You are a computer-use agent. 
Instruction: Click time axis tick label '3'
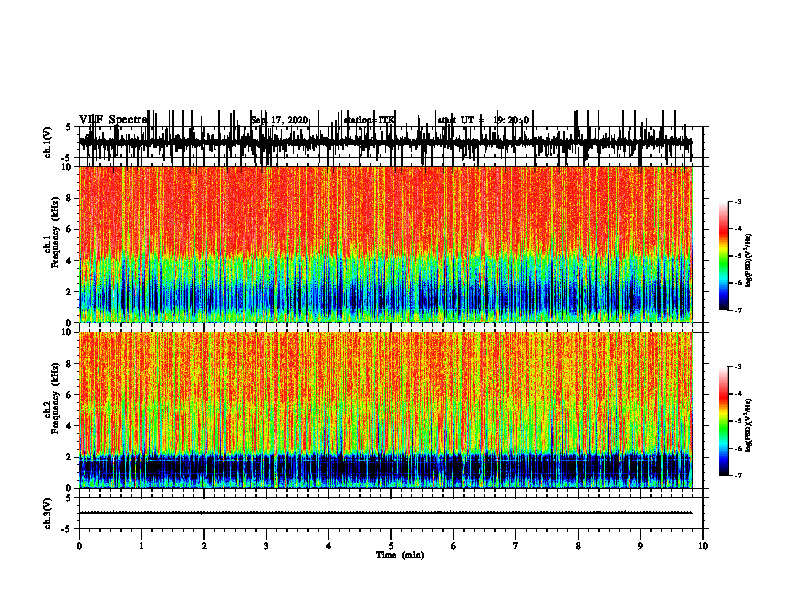[266, 546]
